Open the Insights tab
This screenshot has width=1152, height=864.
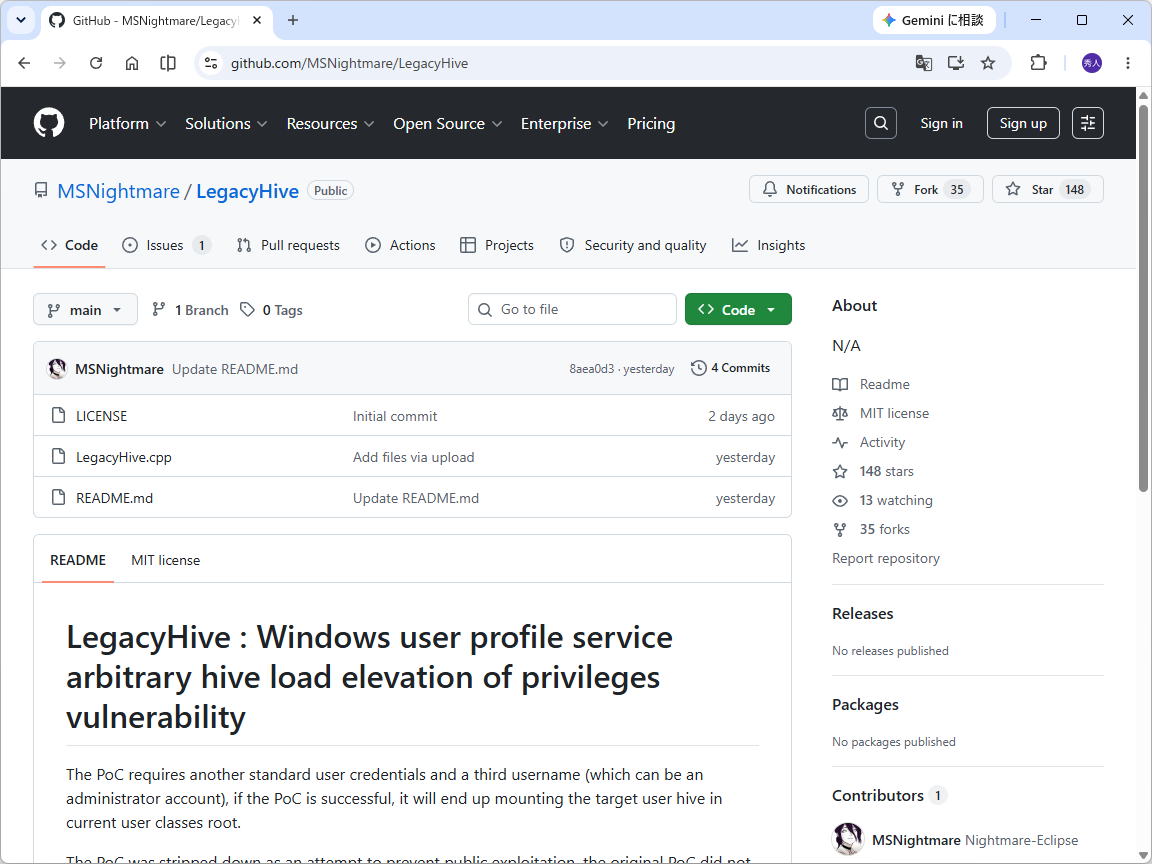point(768,245)
